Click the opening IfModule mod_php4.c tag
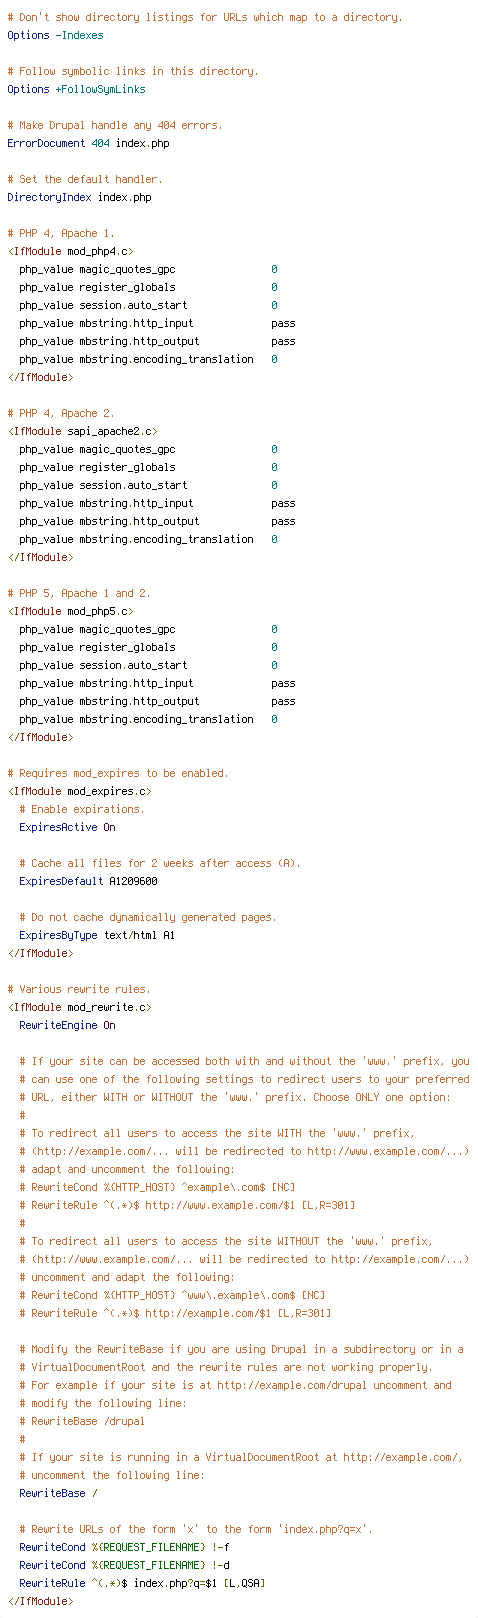Screen dimensions: 478x1618 tap(70, 251)
